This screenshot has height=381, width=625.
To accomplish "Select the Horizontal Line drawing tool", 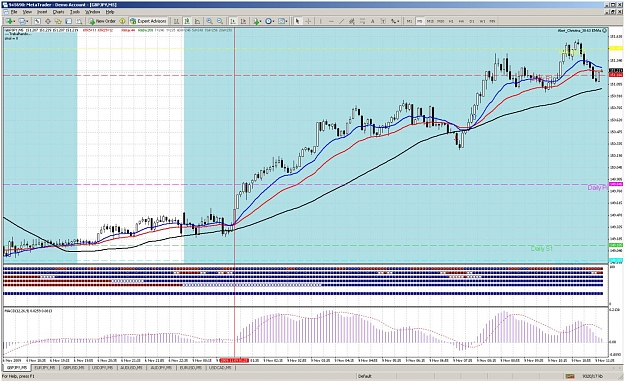I will 331,21.
